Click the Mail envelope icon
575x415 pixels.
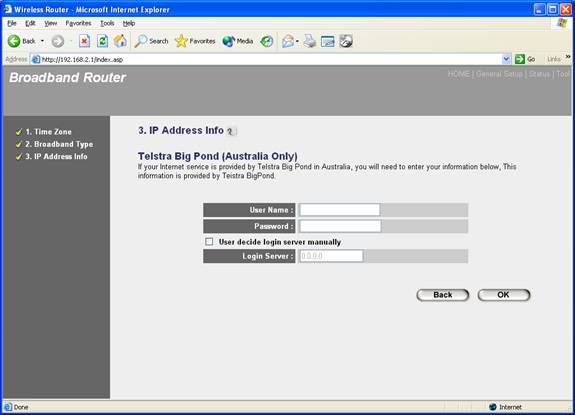click(x=288, y=41)
